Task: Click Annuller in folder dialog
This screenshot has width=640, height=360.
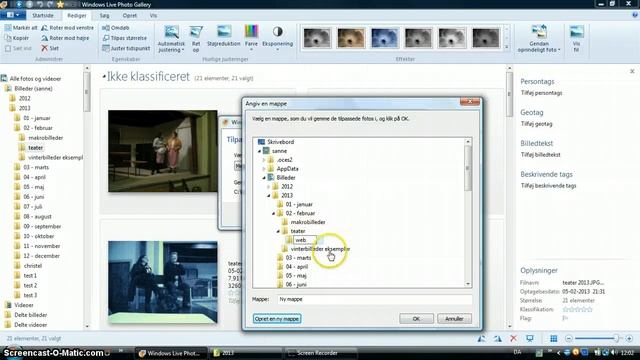Action: 454,319
